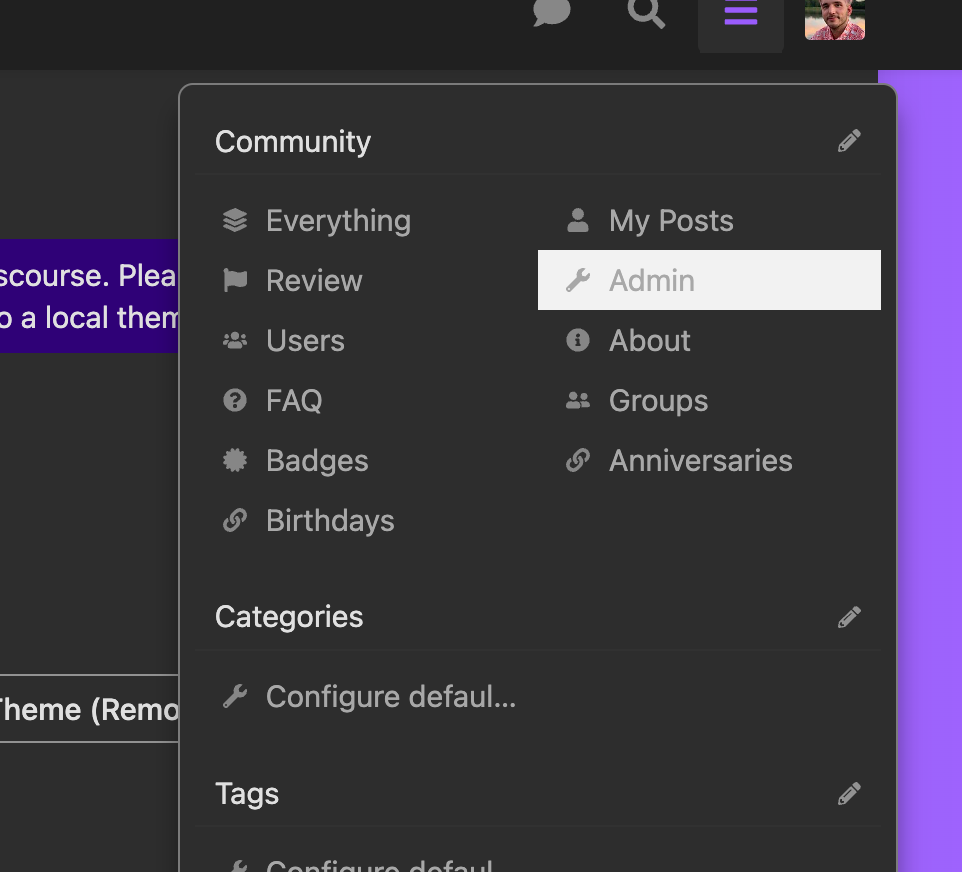Toggle the purple hamburger menu

click(x=740, y=16)
